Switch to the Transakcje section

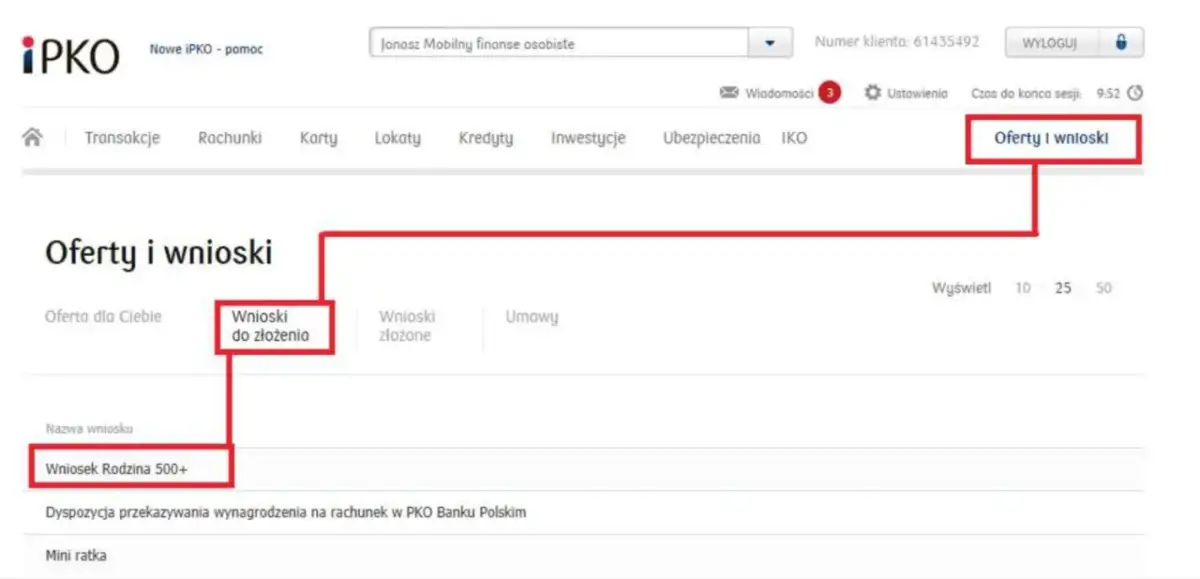pos(121,138)
